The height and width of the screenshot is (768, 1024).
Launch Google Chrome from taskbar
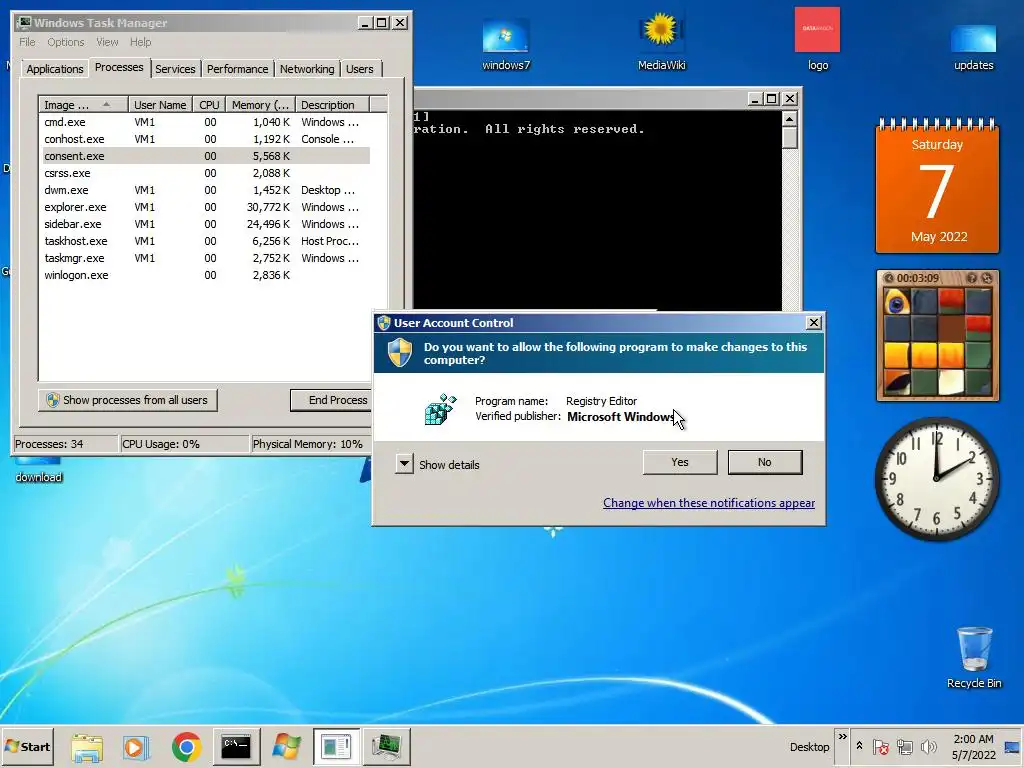186,747
